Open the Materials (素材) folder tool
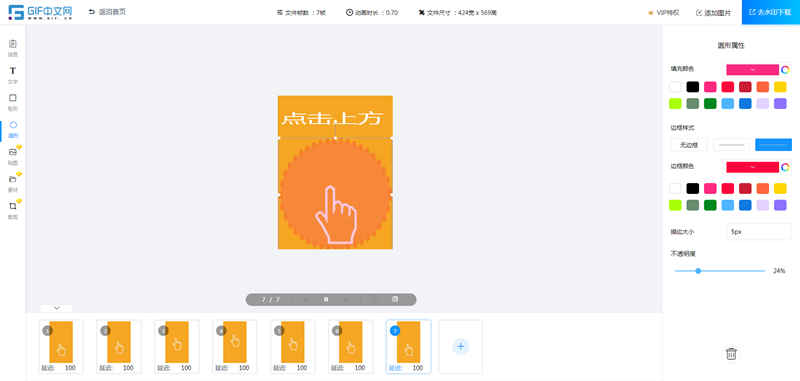This screenshot has width=800, height=381. pyautogui.click(x=13, y=183)
